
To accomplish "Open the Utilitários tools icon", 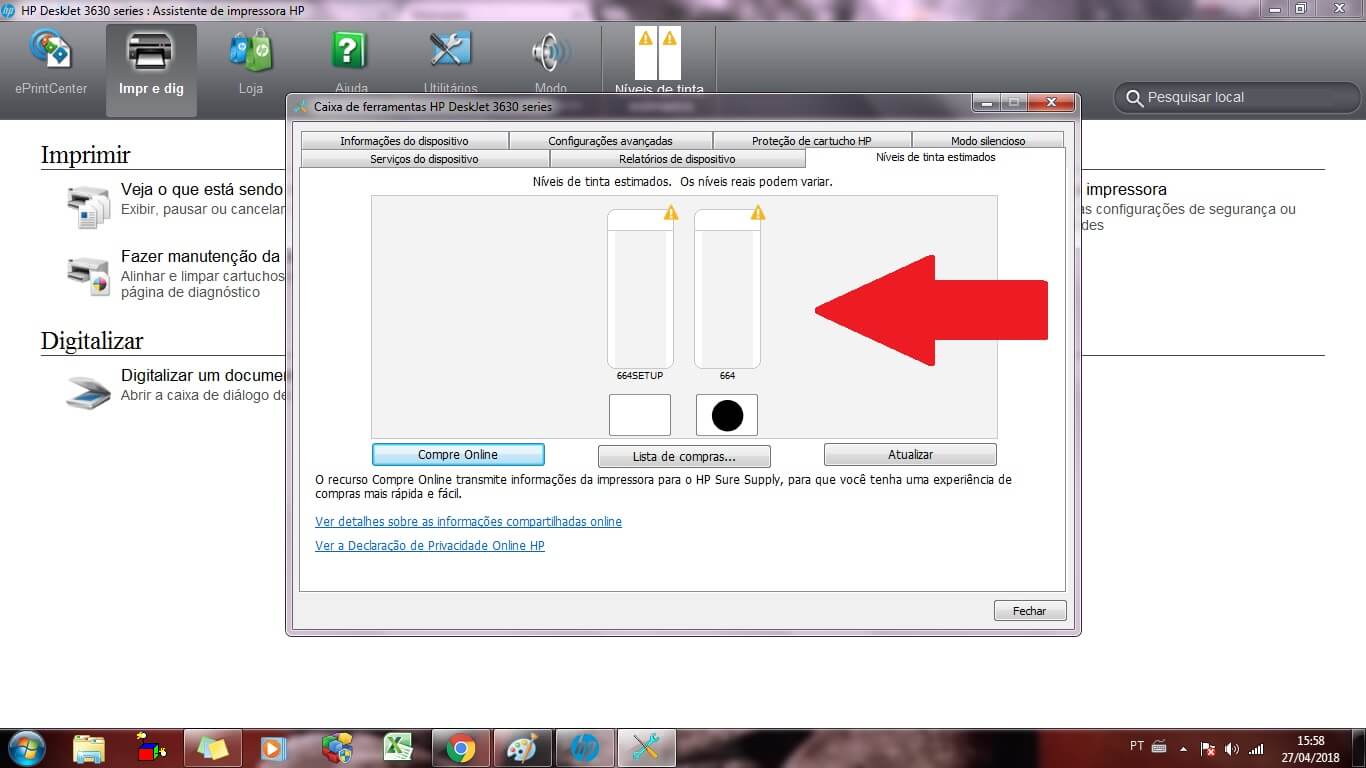I will point(450,52).
